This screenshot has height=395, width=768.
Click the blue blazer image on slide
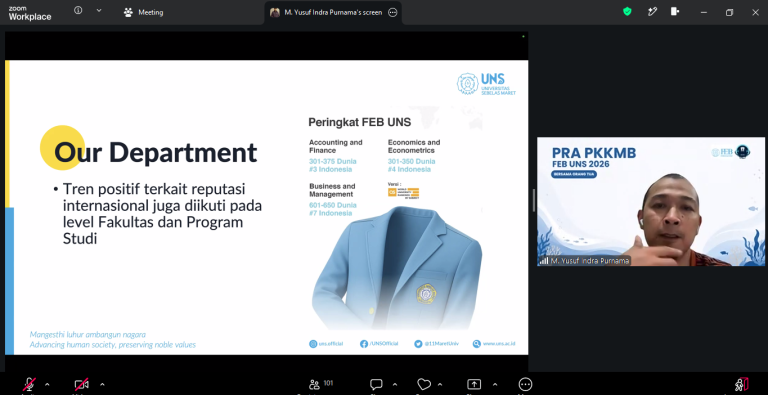397,268
